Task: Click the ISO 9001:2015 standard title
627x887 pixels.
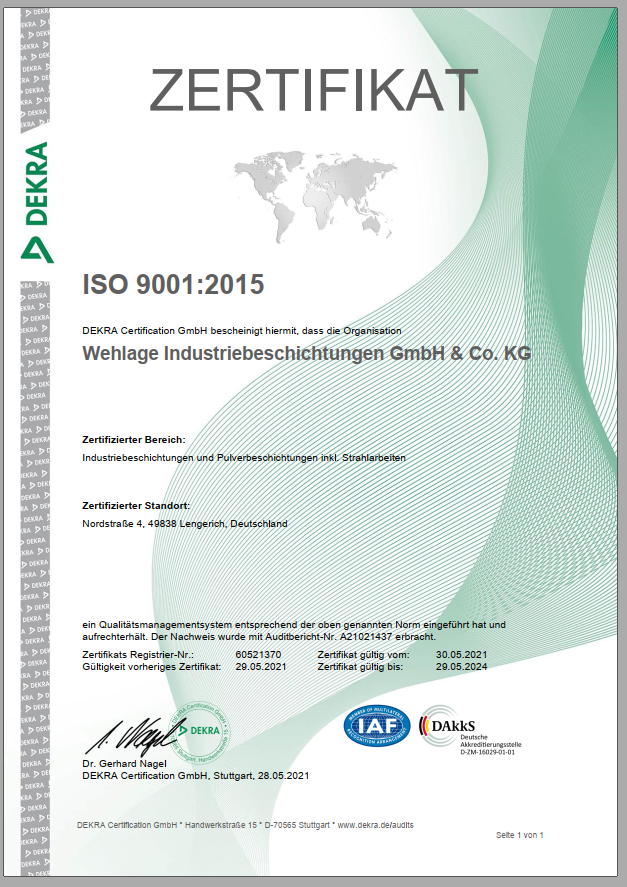Action: pyautogui.click(x=173, y=284)
